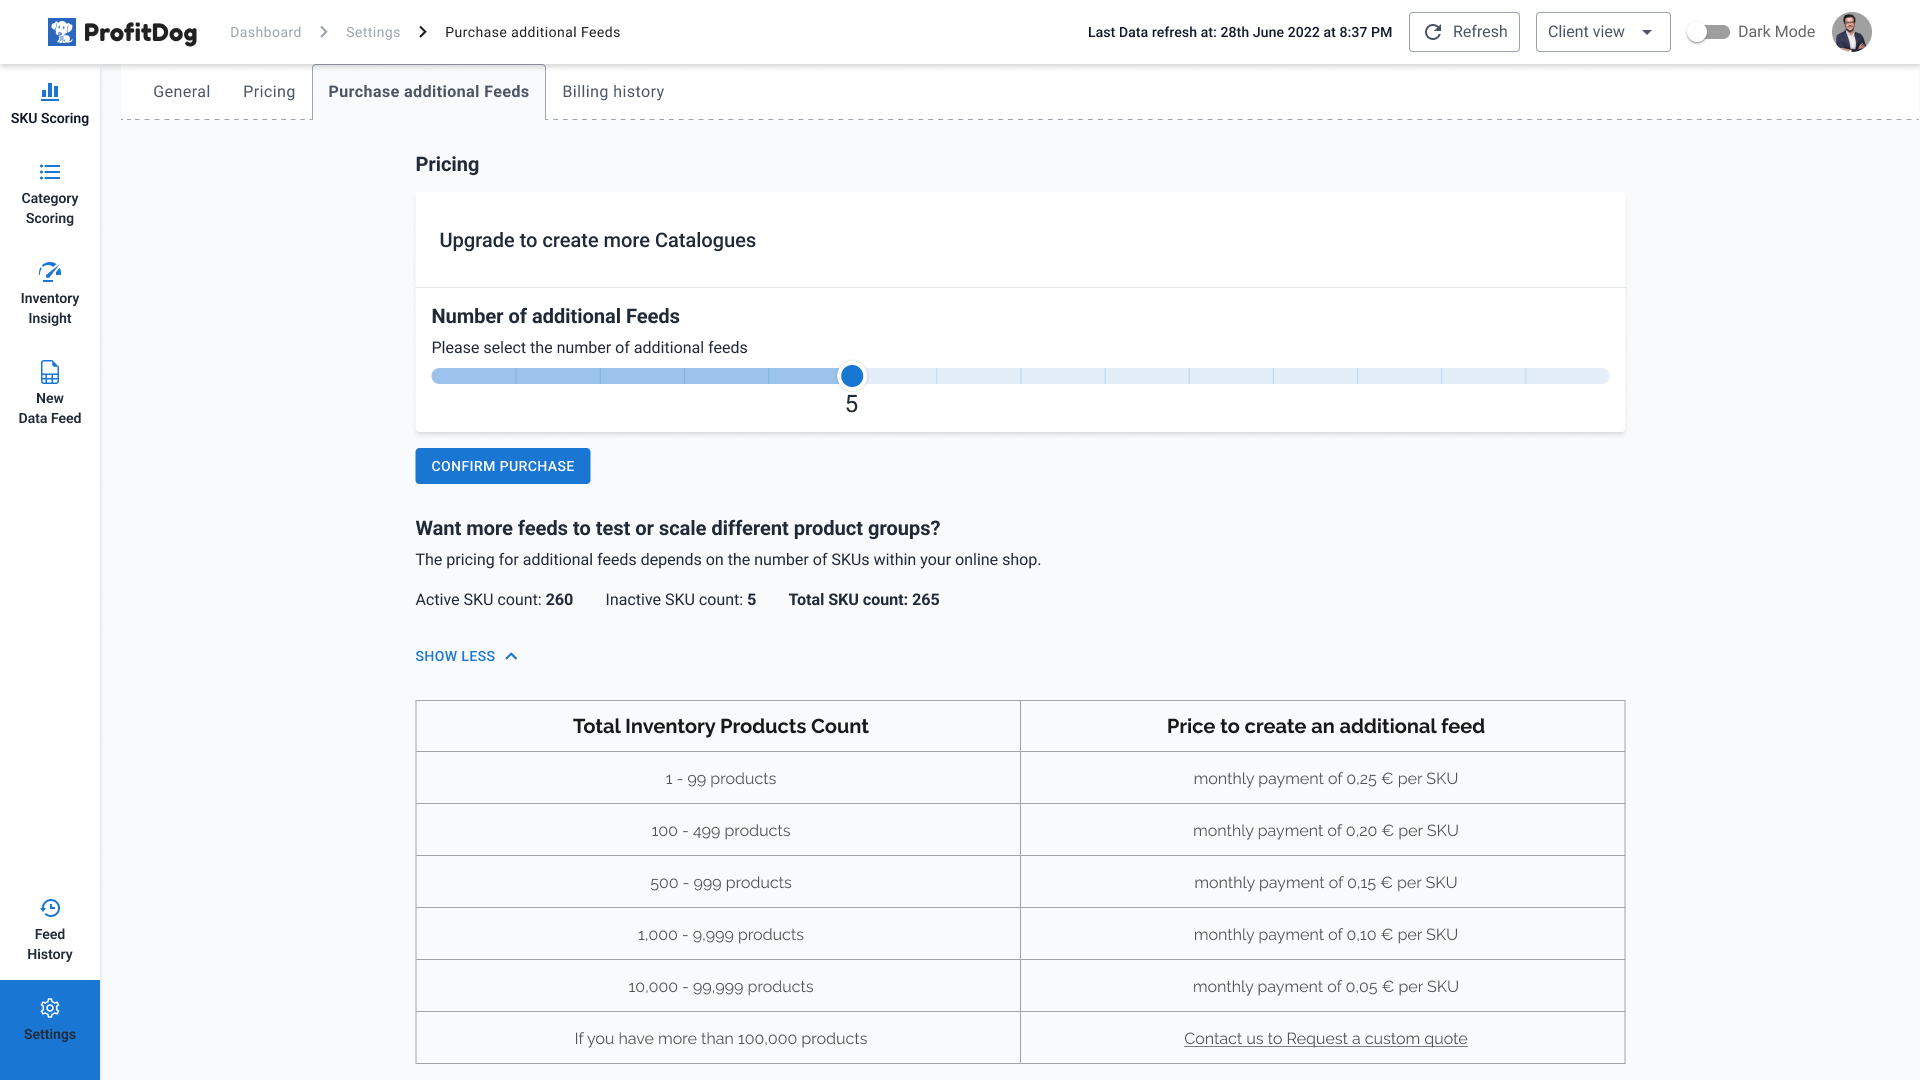Click the Price to create an additional feed header
1920x1080 pixels.
[x=1323, y=726]
